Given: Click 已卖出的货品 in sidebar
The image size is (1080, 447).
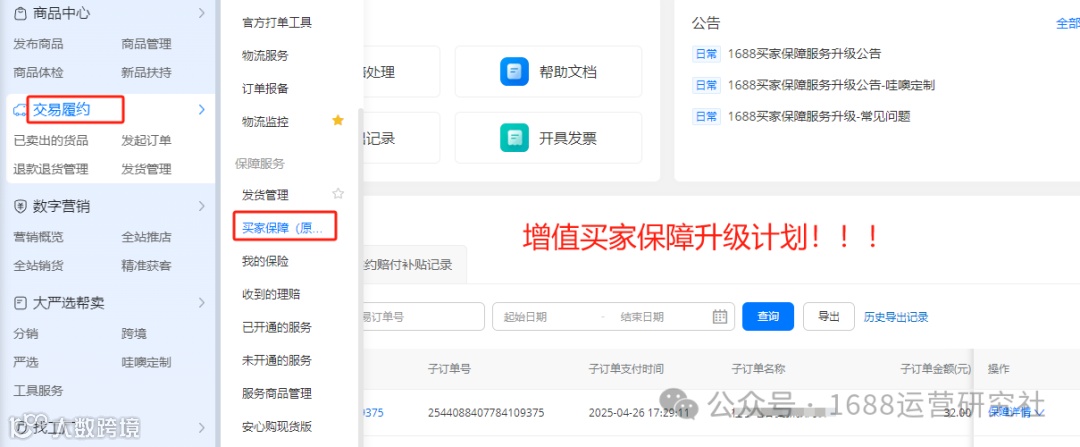Looking at the screenshot, I should (x=51, y=141).
